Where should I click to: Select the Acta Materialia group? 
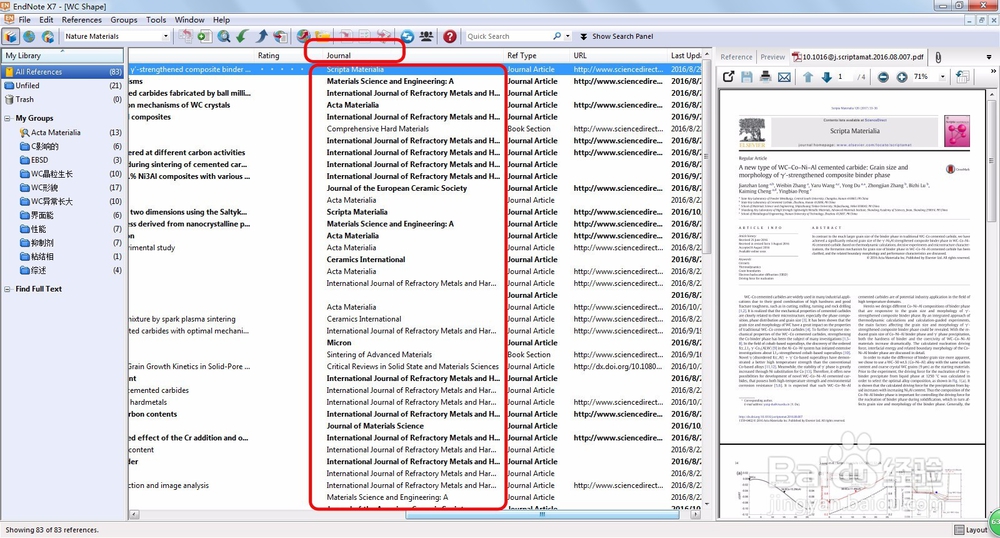pyautogui.click(x=70, y=133)
